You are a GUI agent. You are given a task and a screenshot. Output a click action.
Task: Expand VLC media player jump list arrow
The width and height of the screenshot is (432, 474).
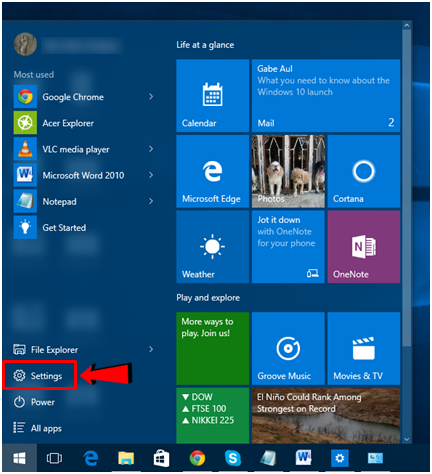(151, 149)
